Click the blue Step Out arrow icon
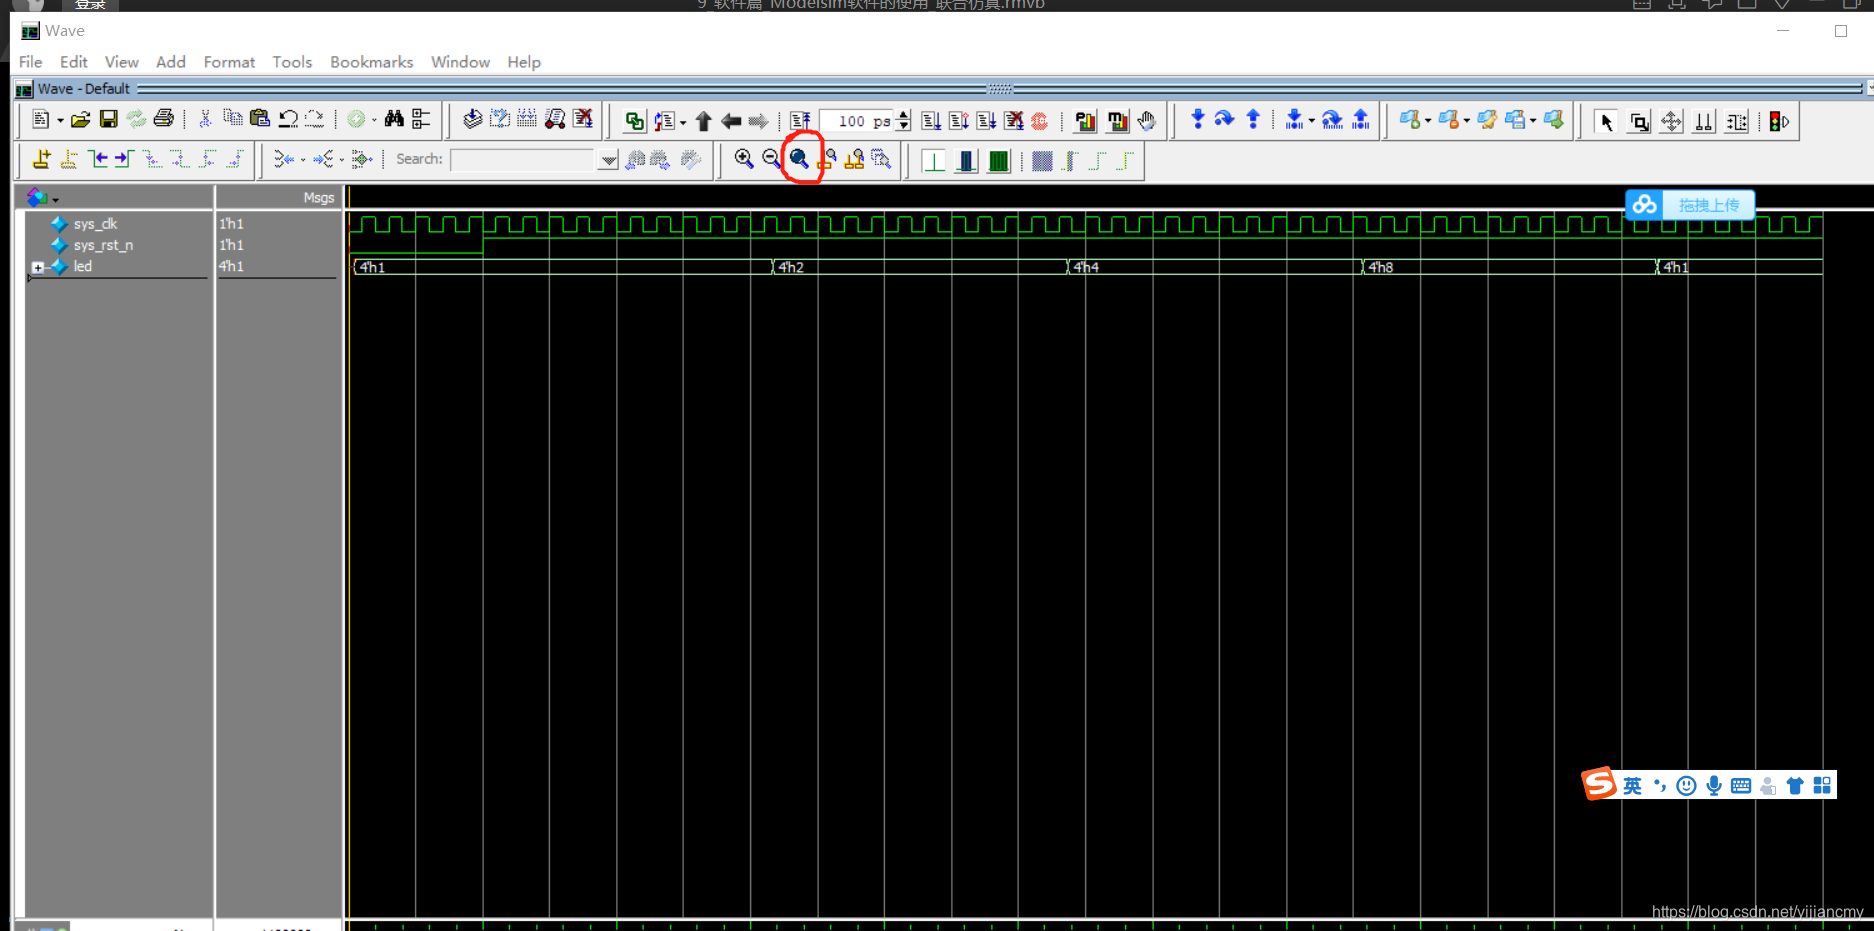 pos(1252,120)
